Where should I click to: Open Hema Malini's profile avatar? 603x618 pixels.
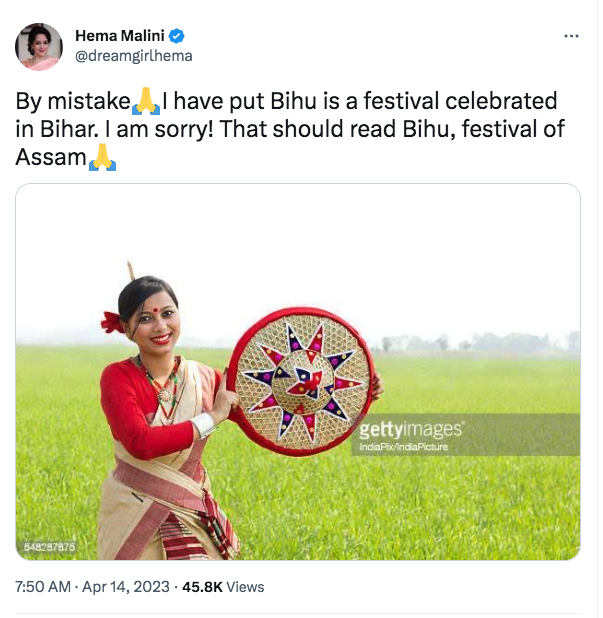[39, 47]
